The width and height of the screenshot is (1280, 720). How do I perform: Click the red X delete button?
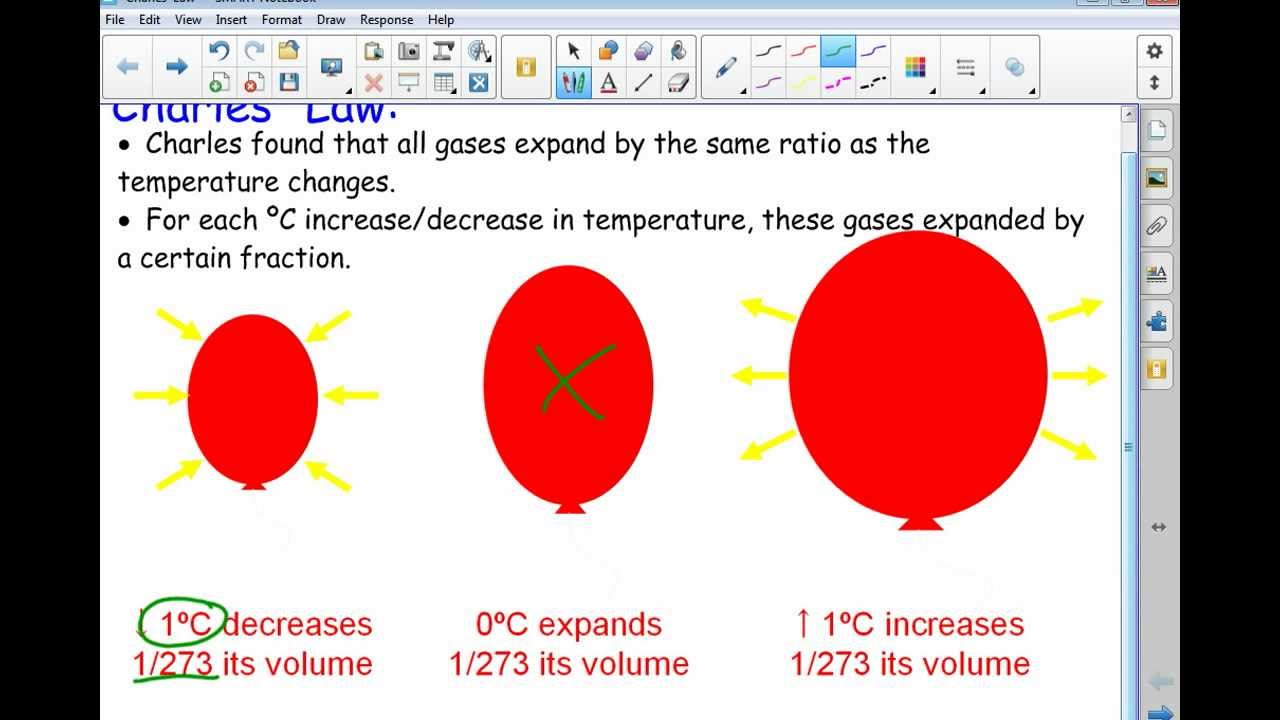tap(374, 83)
